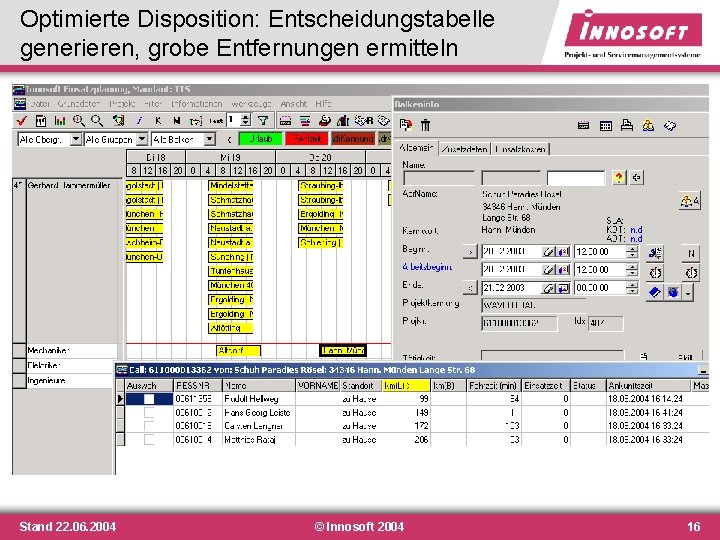This screenshot has width=720, height=540.
Task: Tick Auswahl checkbox for Rudolf Hellweg
Action: tap(149, 399)
